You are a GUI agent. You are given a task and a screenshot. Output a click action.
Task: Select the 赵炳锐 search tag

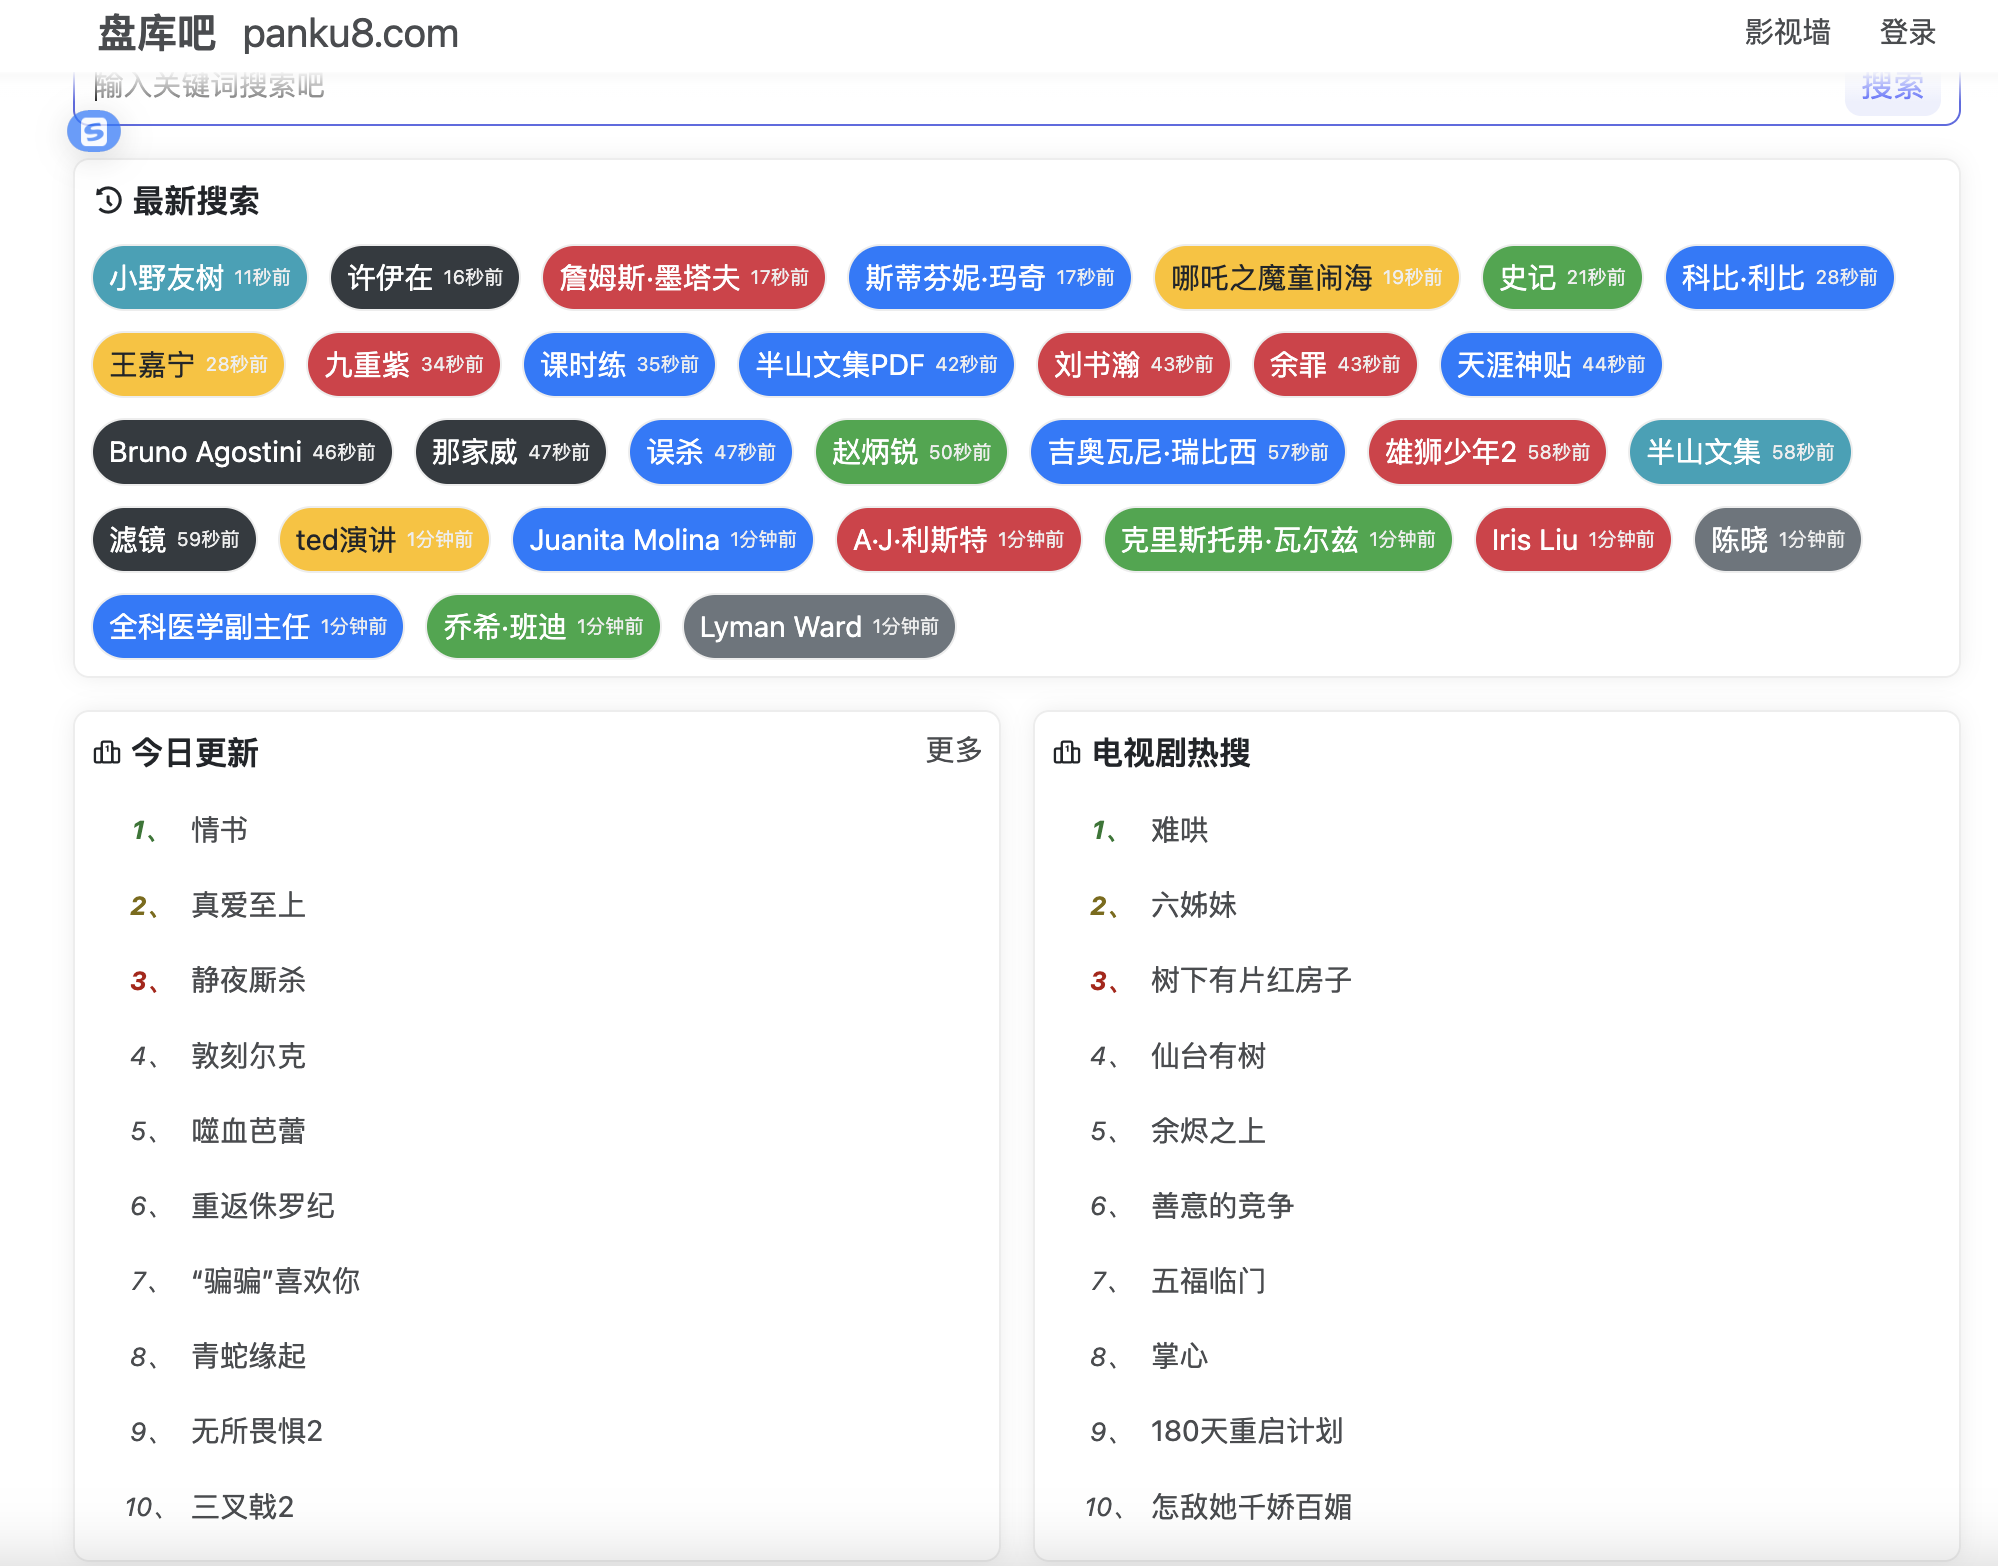pyautogui.click(x=911, y=452)
